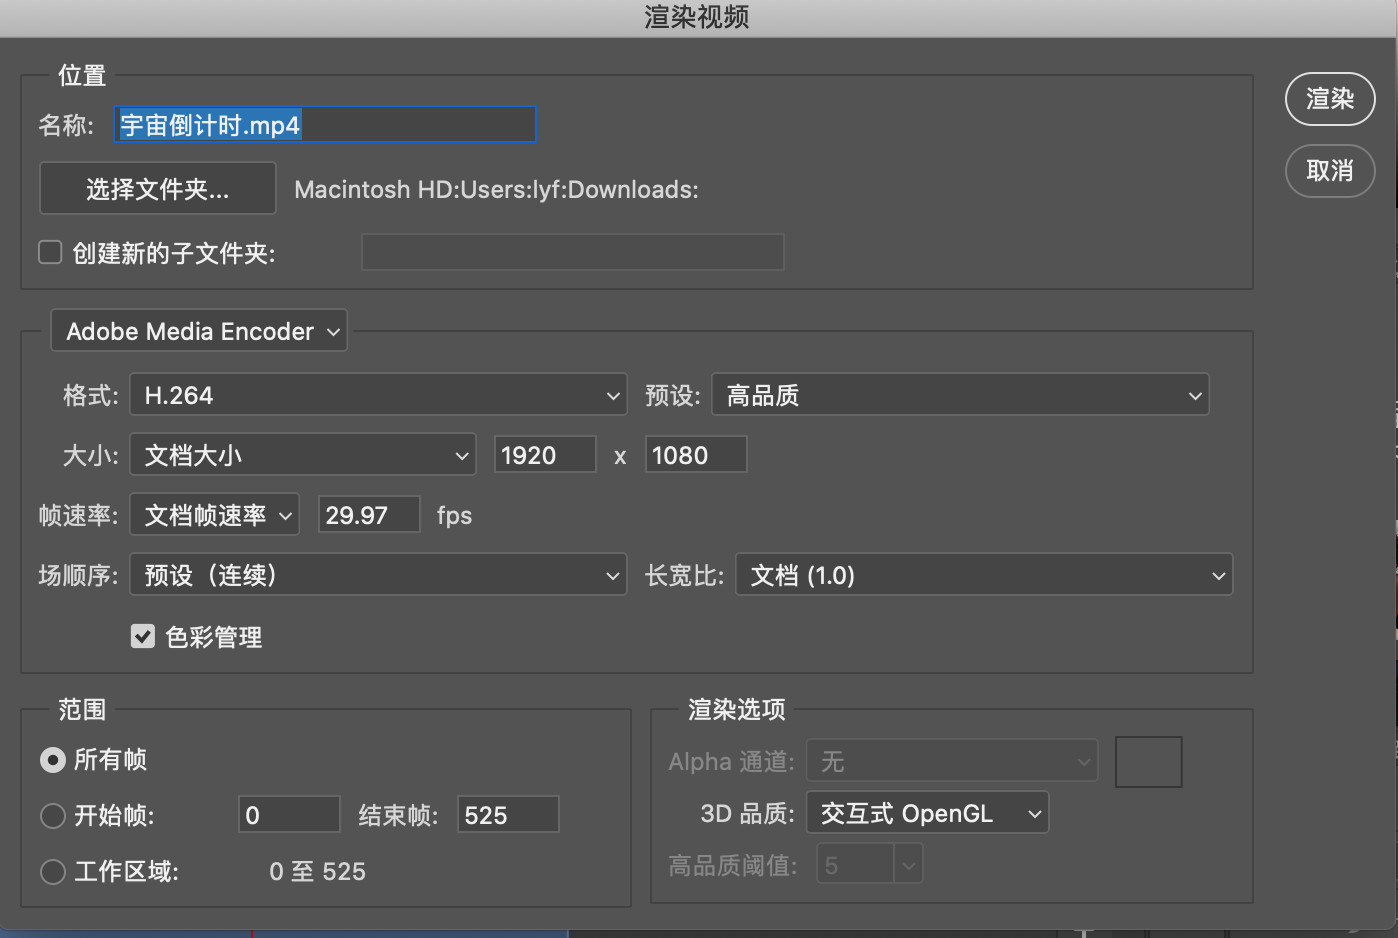Uncheck the 色彩管理 checkbox

click(143, 637)
